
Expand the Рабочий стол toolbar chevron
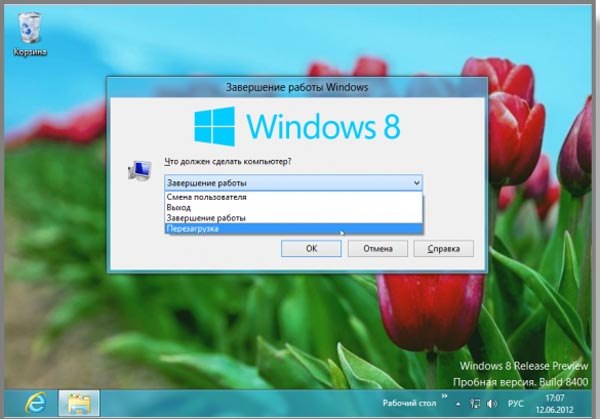444,396
